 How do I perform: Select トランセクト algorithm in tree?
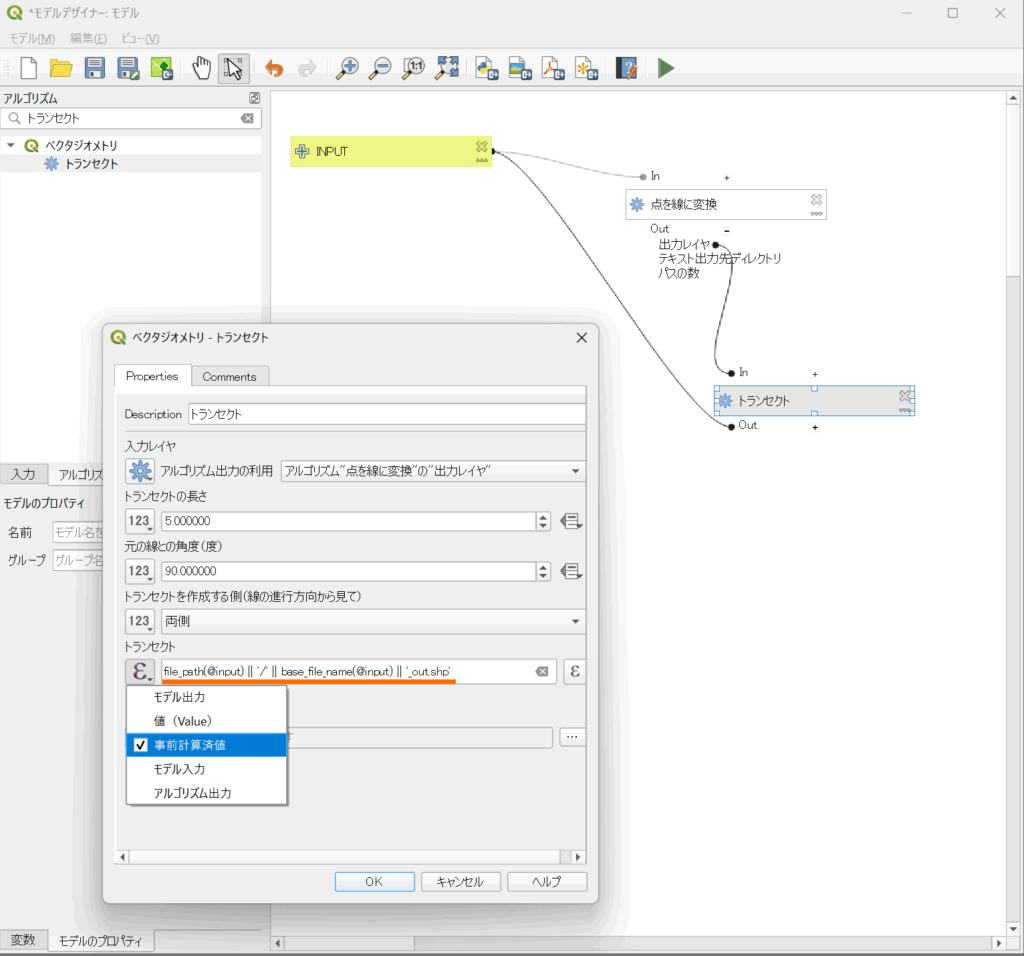click(x=91, y=164)
